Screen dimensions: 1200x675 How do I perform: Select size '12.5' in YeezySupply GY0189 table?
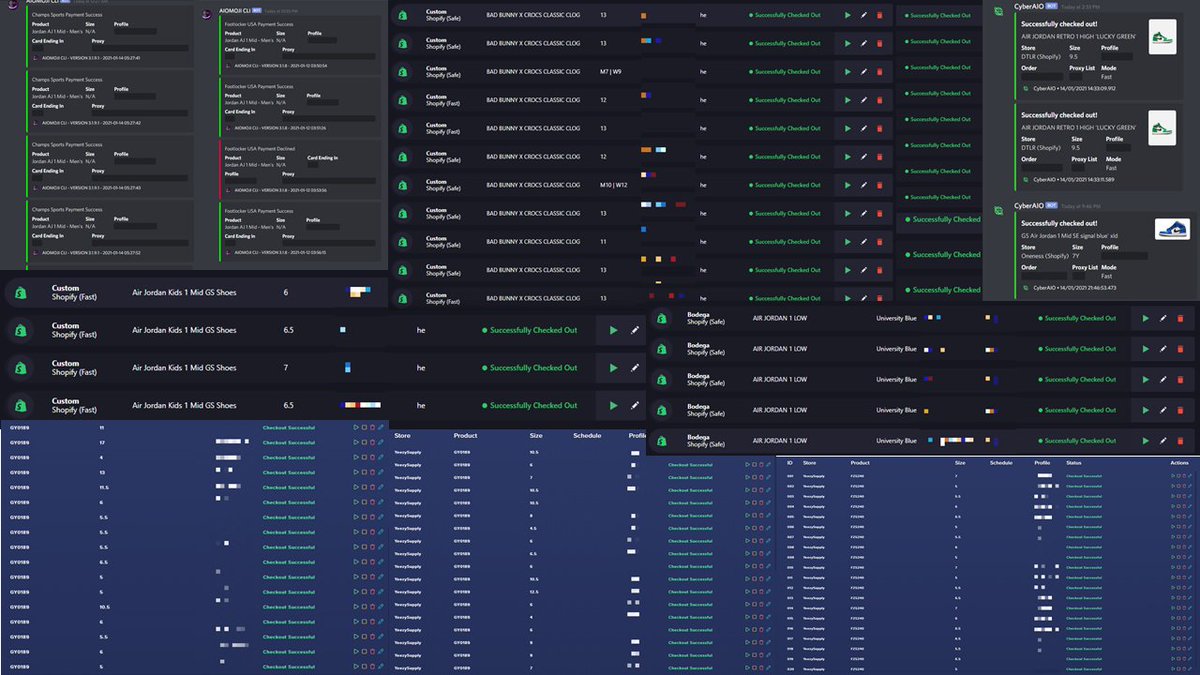point(534,591)
